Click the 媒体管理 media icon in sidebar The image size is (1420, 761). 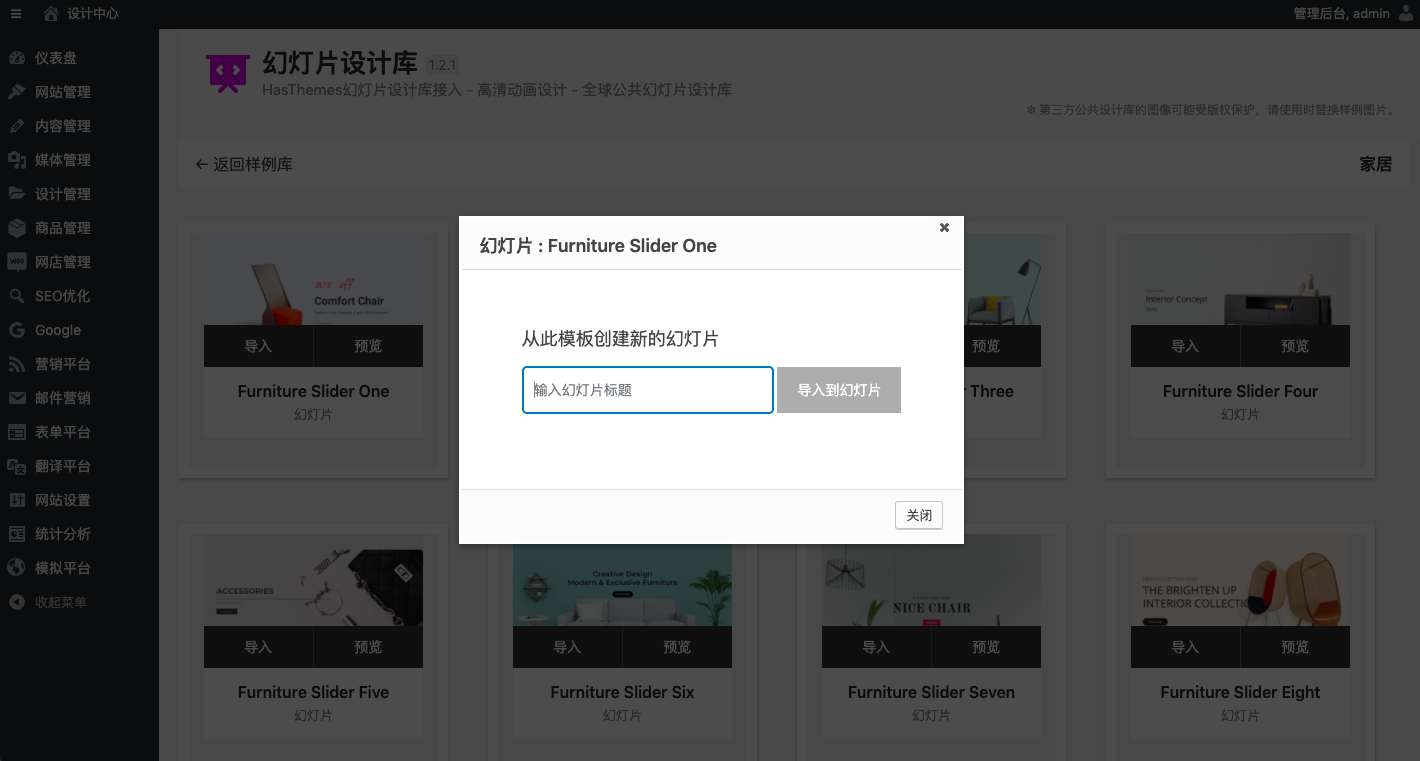17,160
